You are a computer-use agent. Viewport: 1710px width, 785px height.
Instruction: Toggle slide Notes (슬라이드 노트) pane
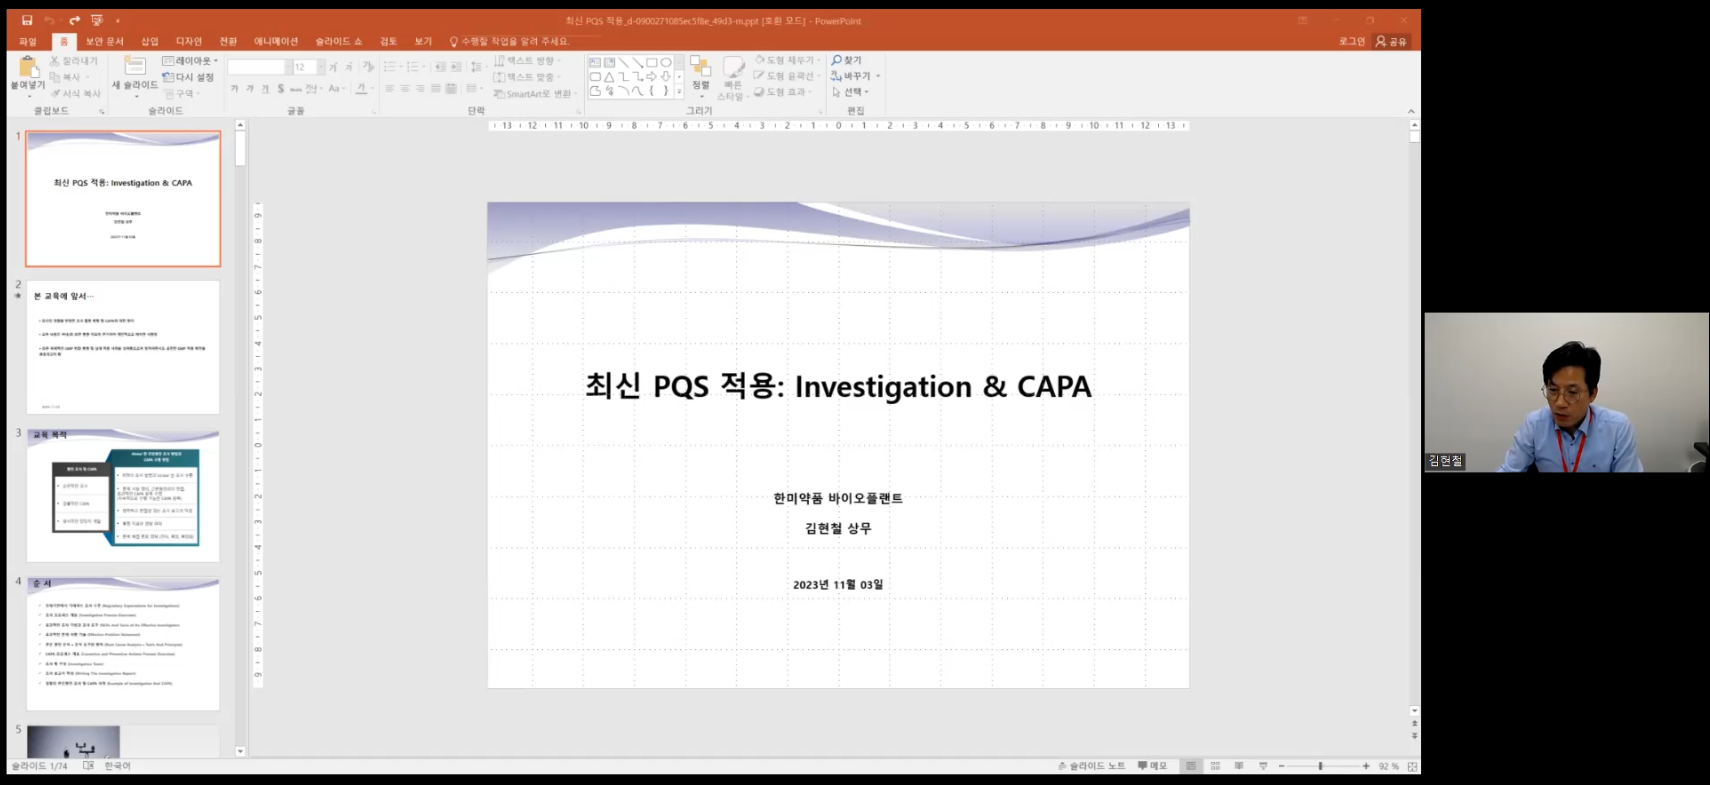(1091, 766)
